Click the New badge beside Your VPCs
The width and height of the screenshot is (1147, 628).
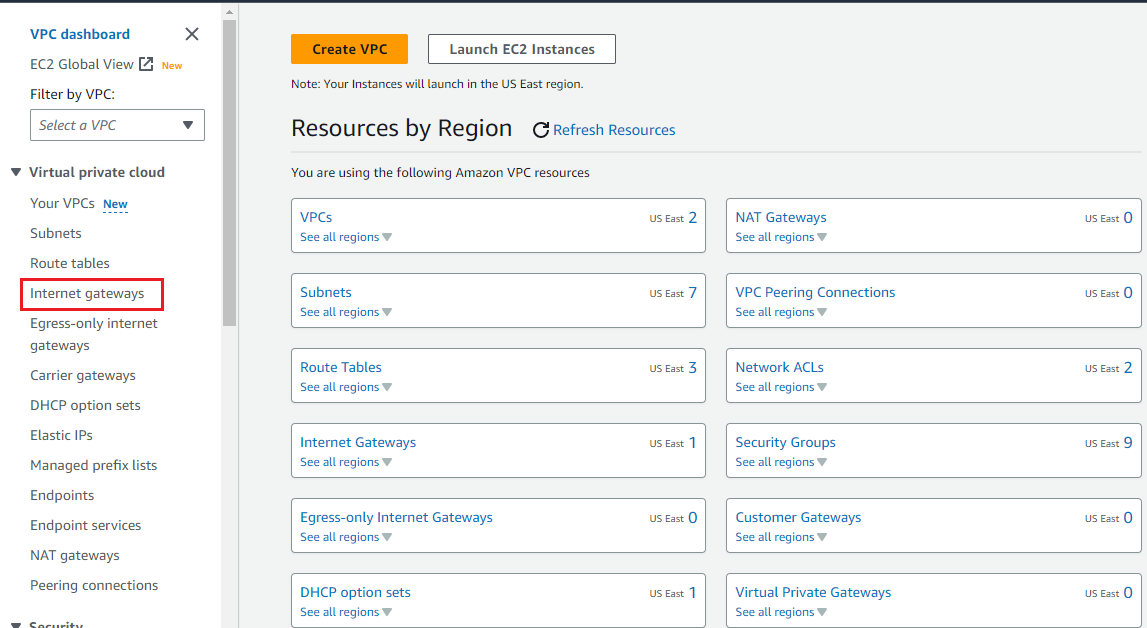[x=116, y=204]
